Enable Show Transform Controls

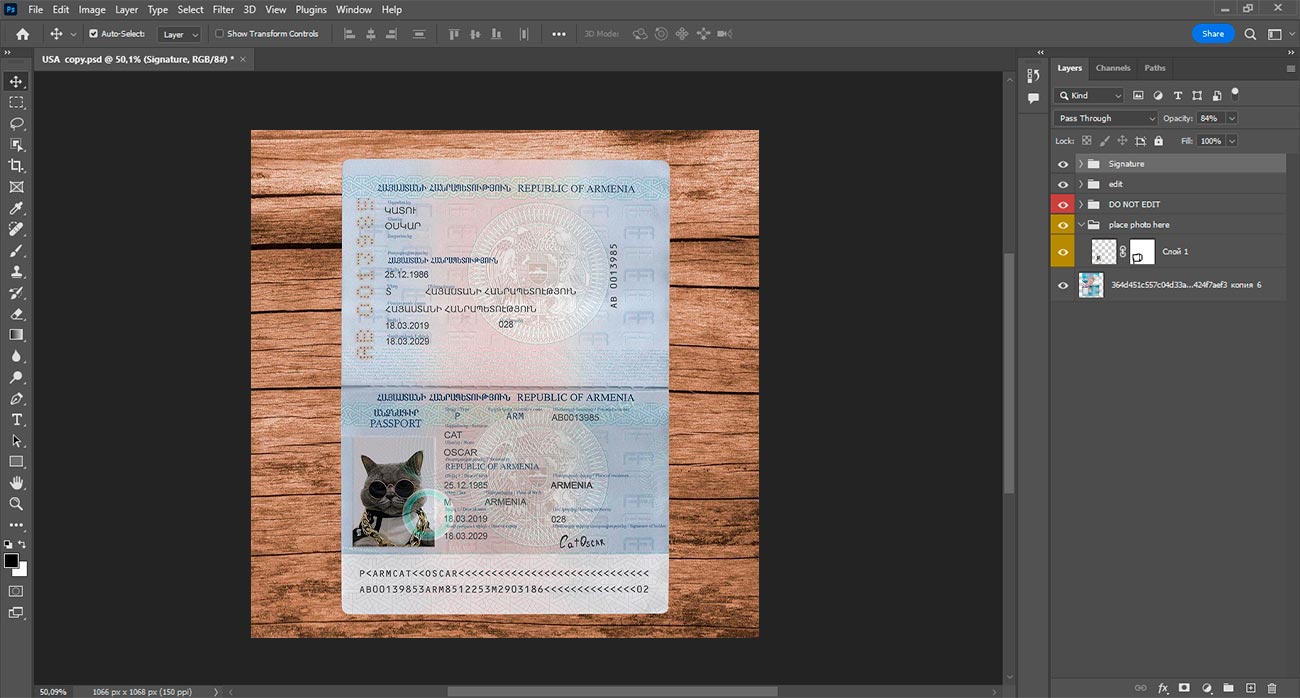[221, 34]
